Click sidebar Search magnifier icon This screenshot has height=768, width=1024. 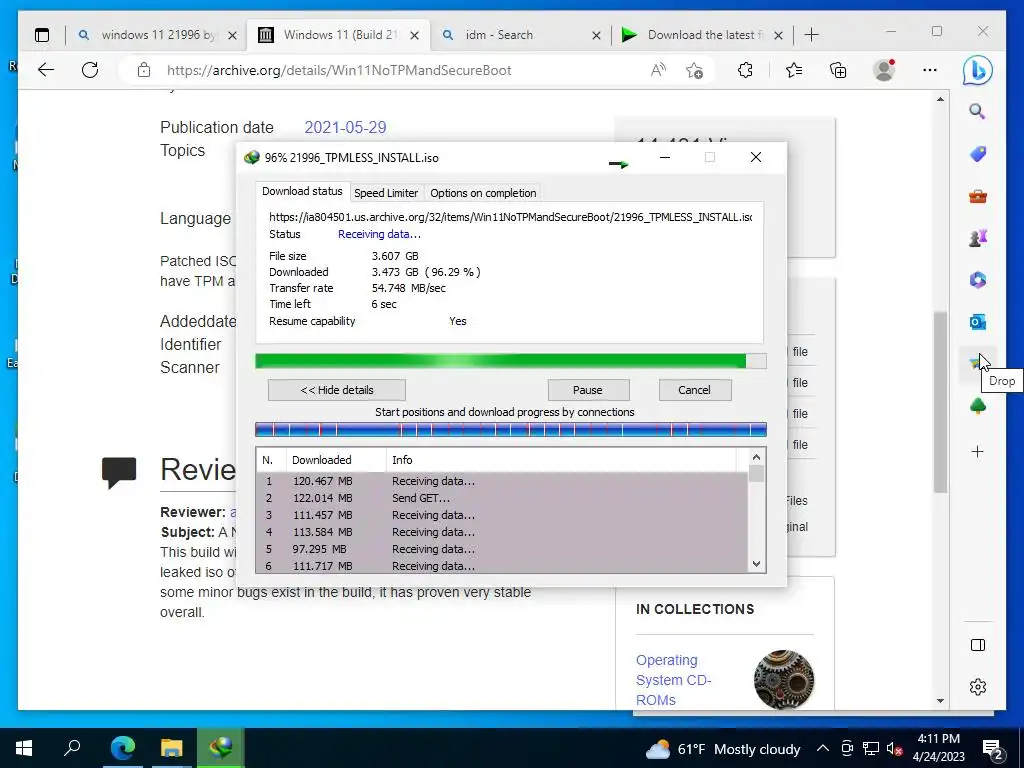(977, 111)
